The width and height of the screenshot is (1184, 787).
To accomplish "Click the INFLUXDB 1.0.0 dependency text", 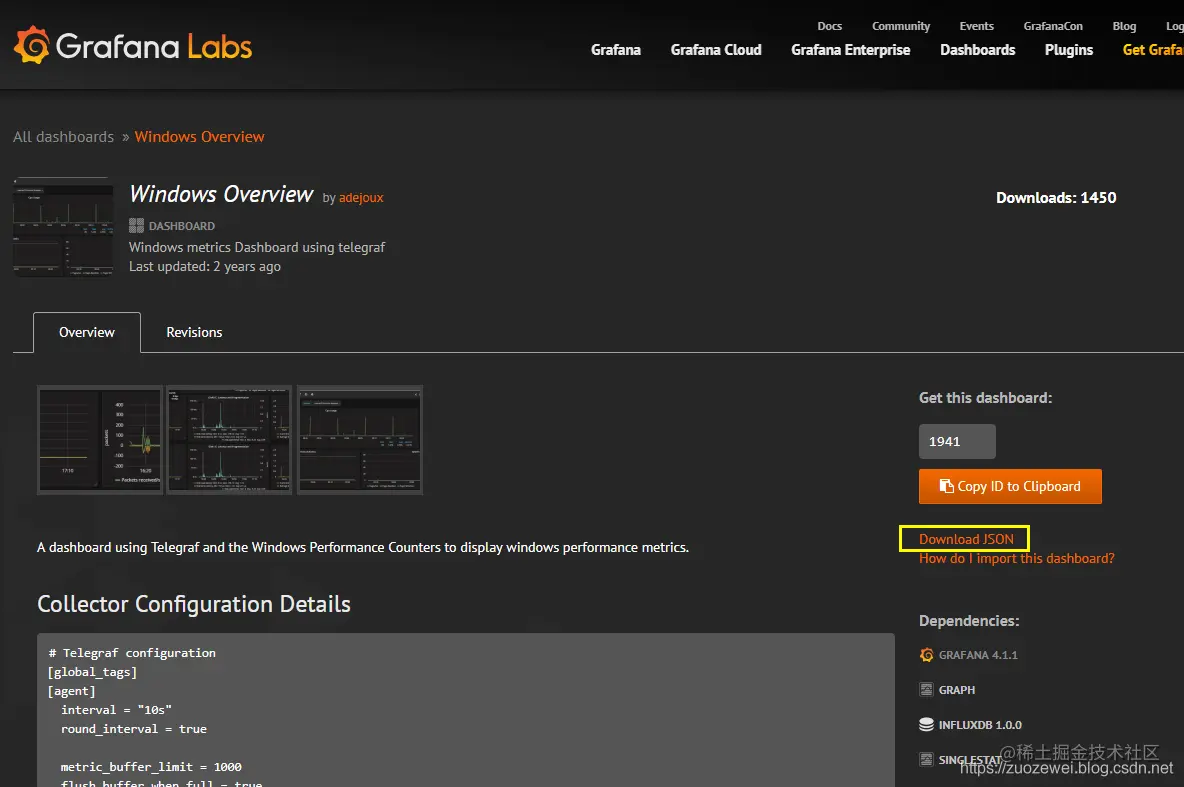I will point(980,724).
